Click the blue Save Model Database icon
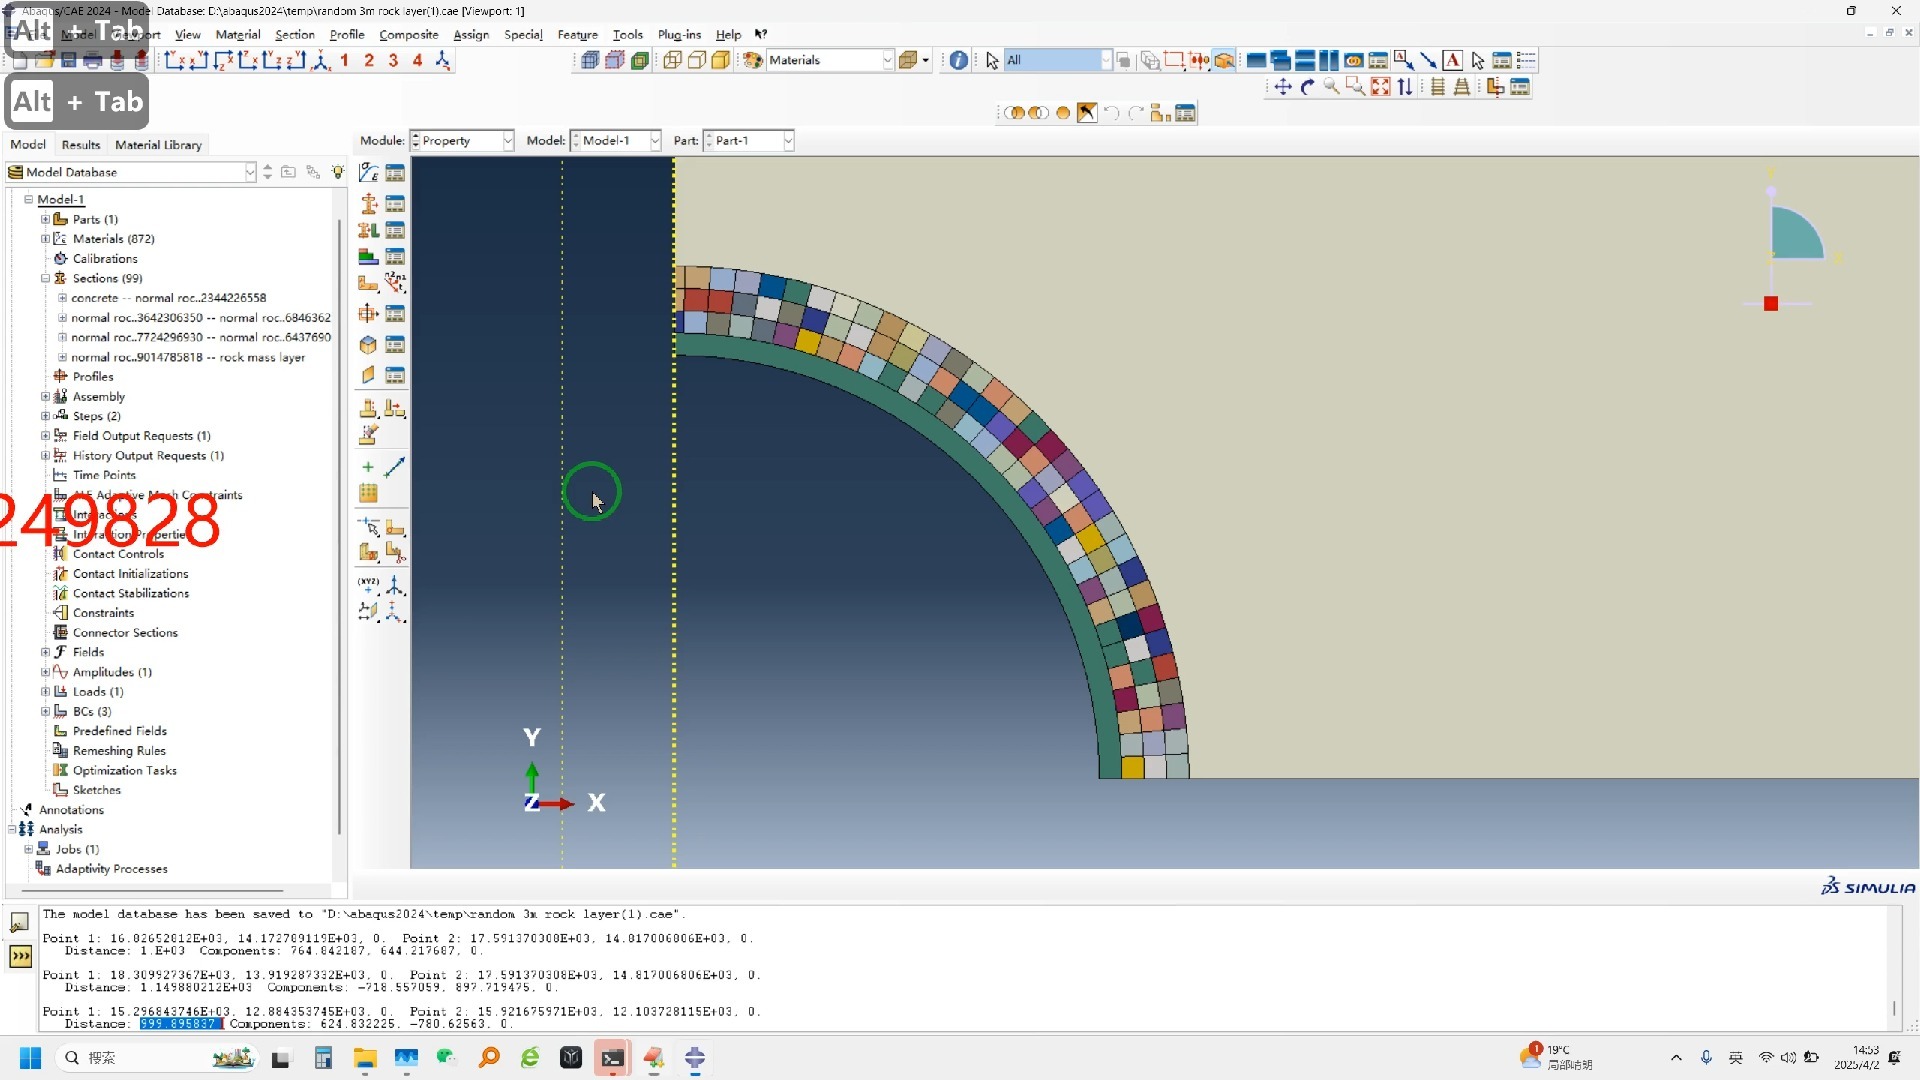Screen dimensions: 1920x1080 [69, 61]
